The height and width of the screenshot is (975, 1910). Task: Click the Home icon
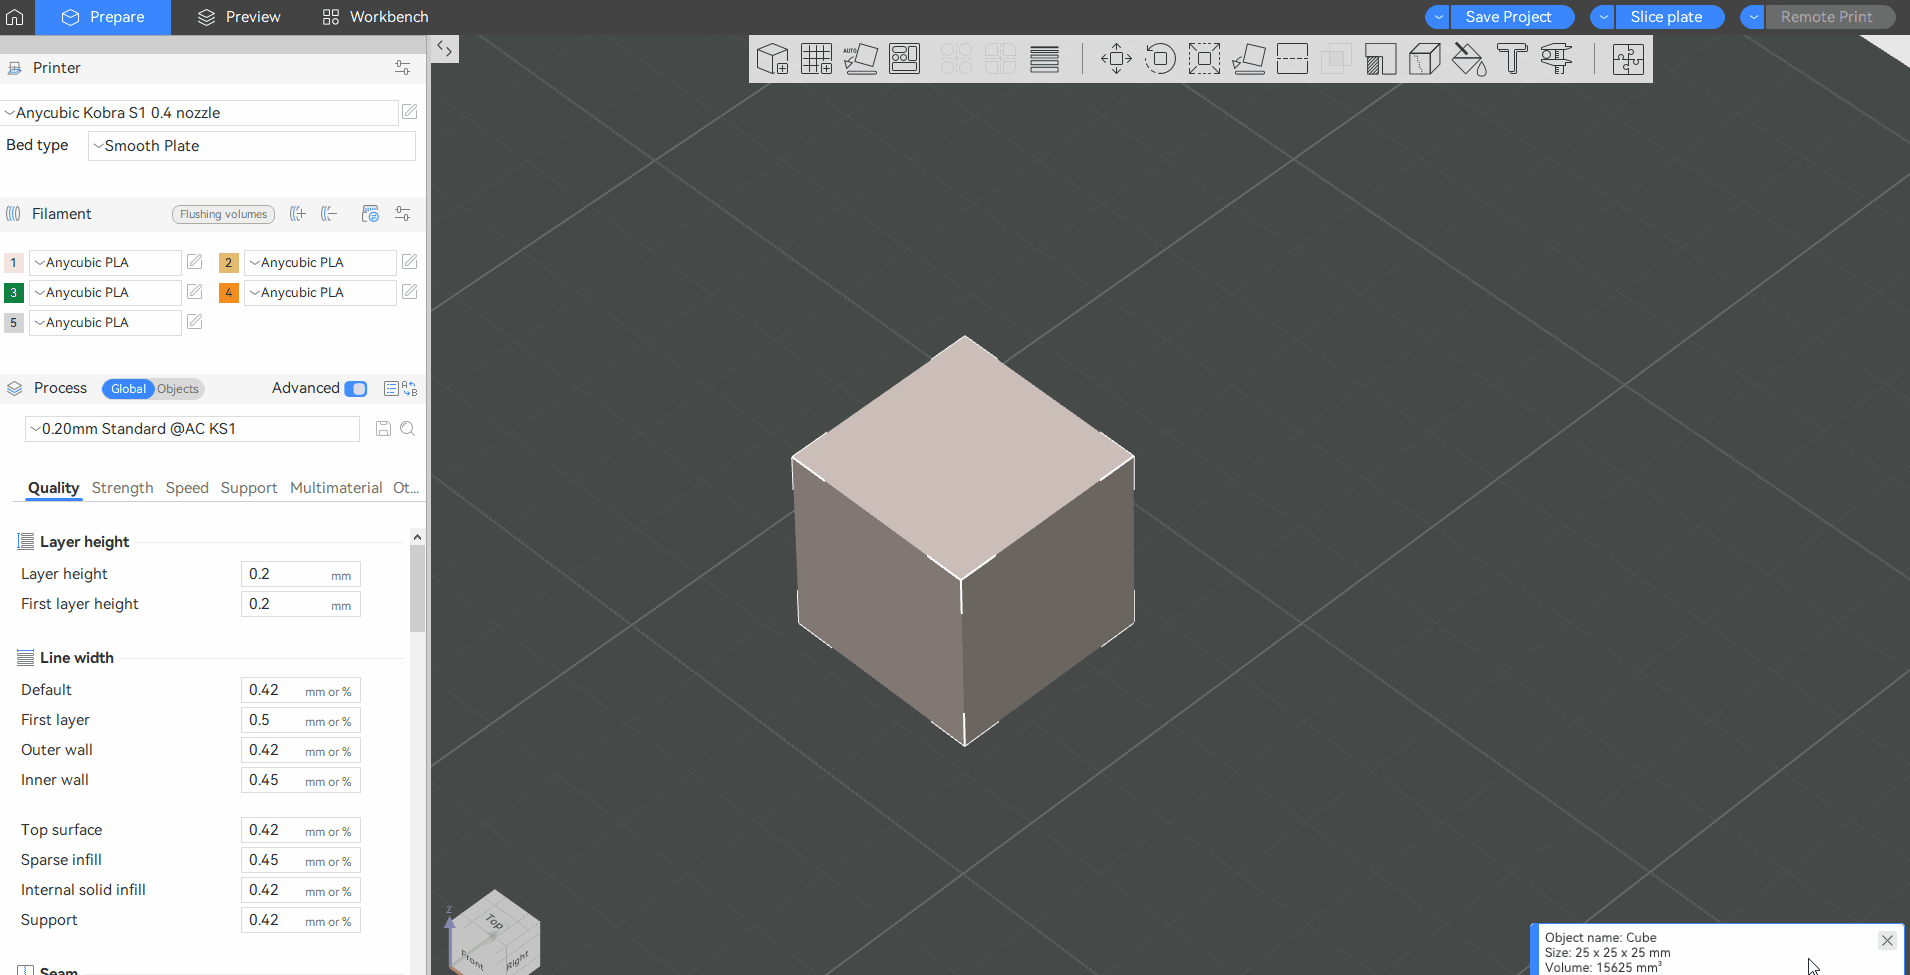tap(15, 17)
